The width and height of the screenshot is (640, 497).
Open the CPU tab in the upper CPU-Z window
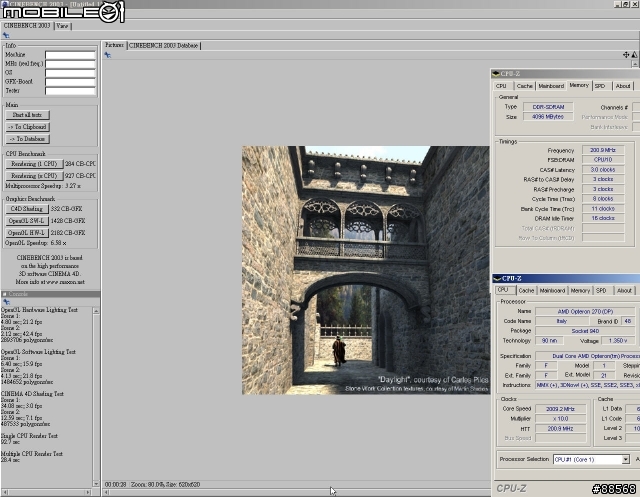pos(501,86)
